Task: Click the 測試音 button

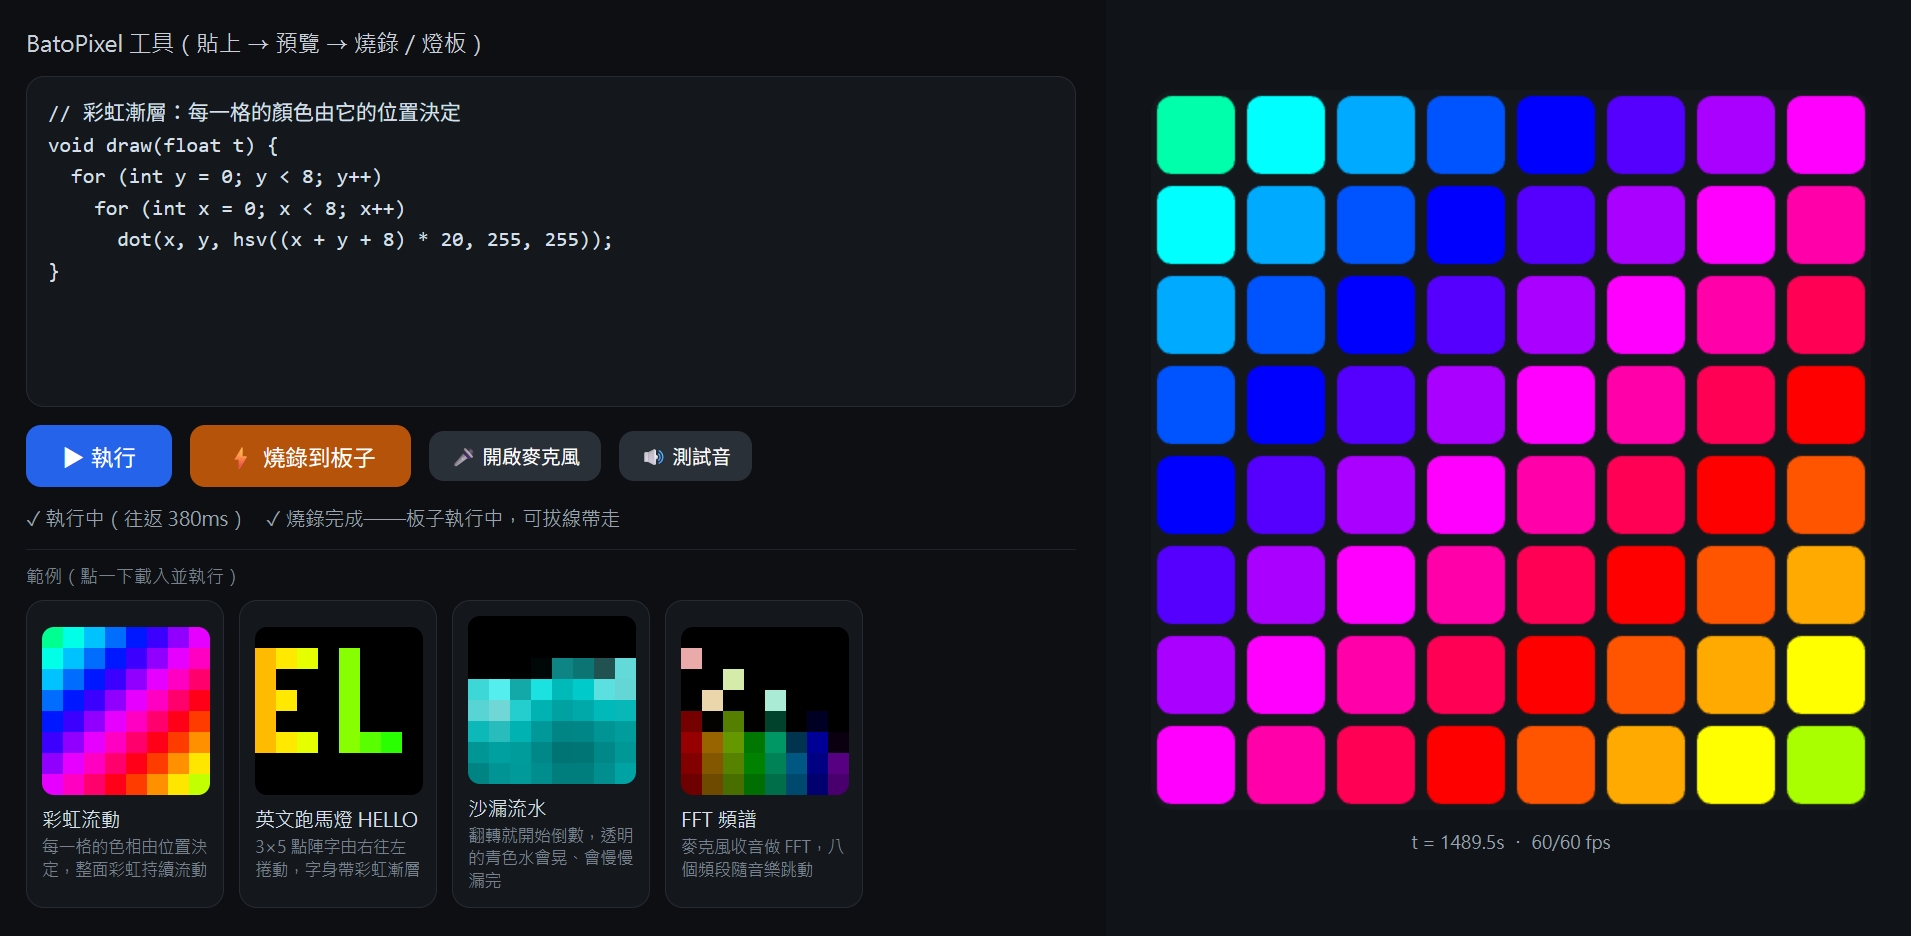Action: pyautogui.click(x=685, y=456)
